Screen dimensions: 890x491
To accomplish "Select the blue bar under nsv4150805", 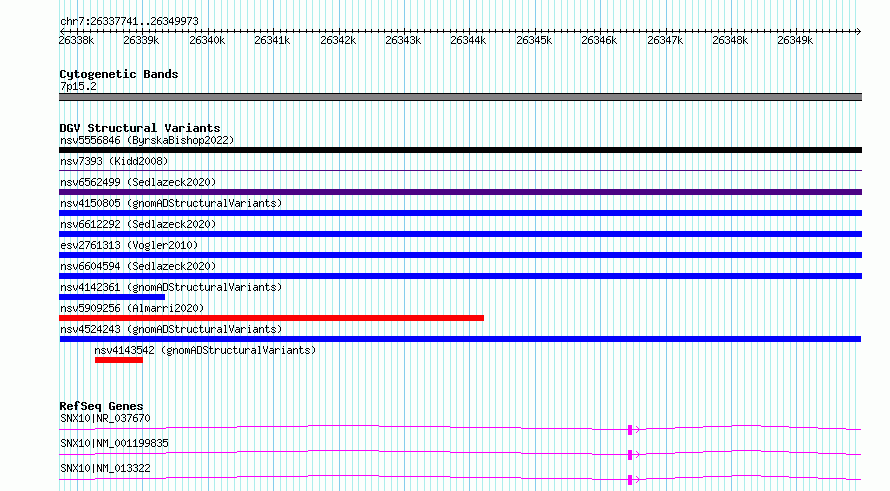I will coord(460,213).
